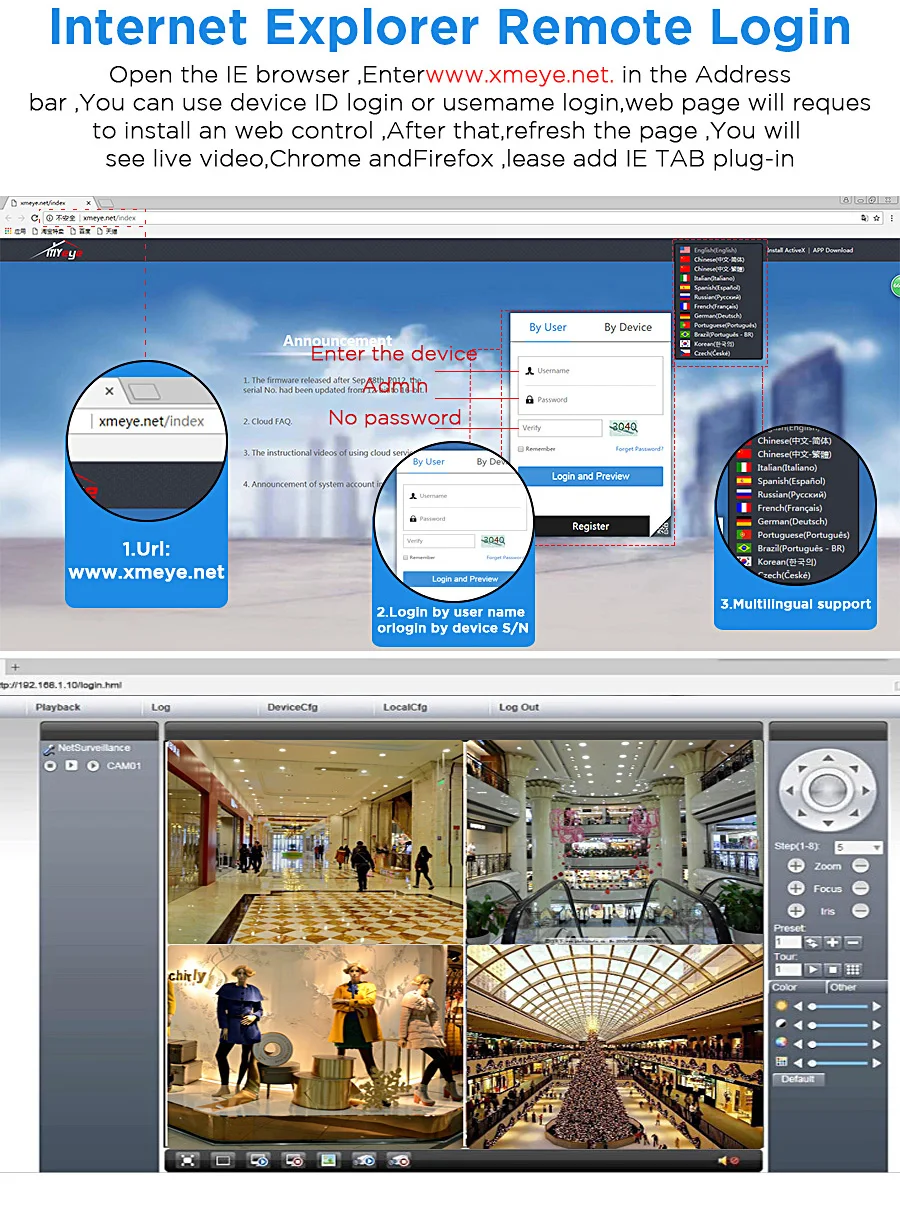
Task: Open the Step(1-8) dropdown showing 5
Action: click(860, 847)
